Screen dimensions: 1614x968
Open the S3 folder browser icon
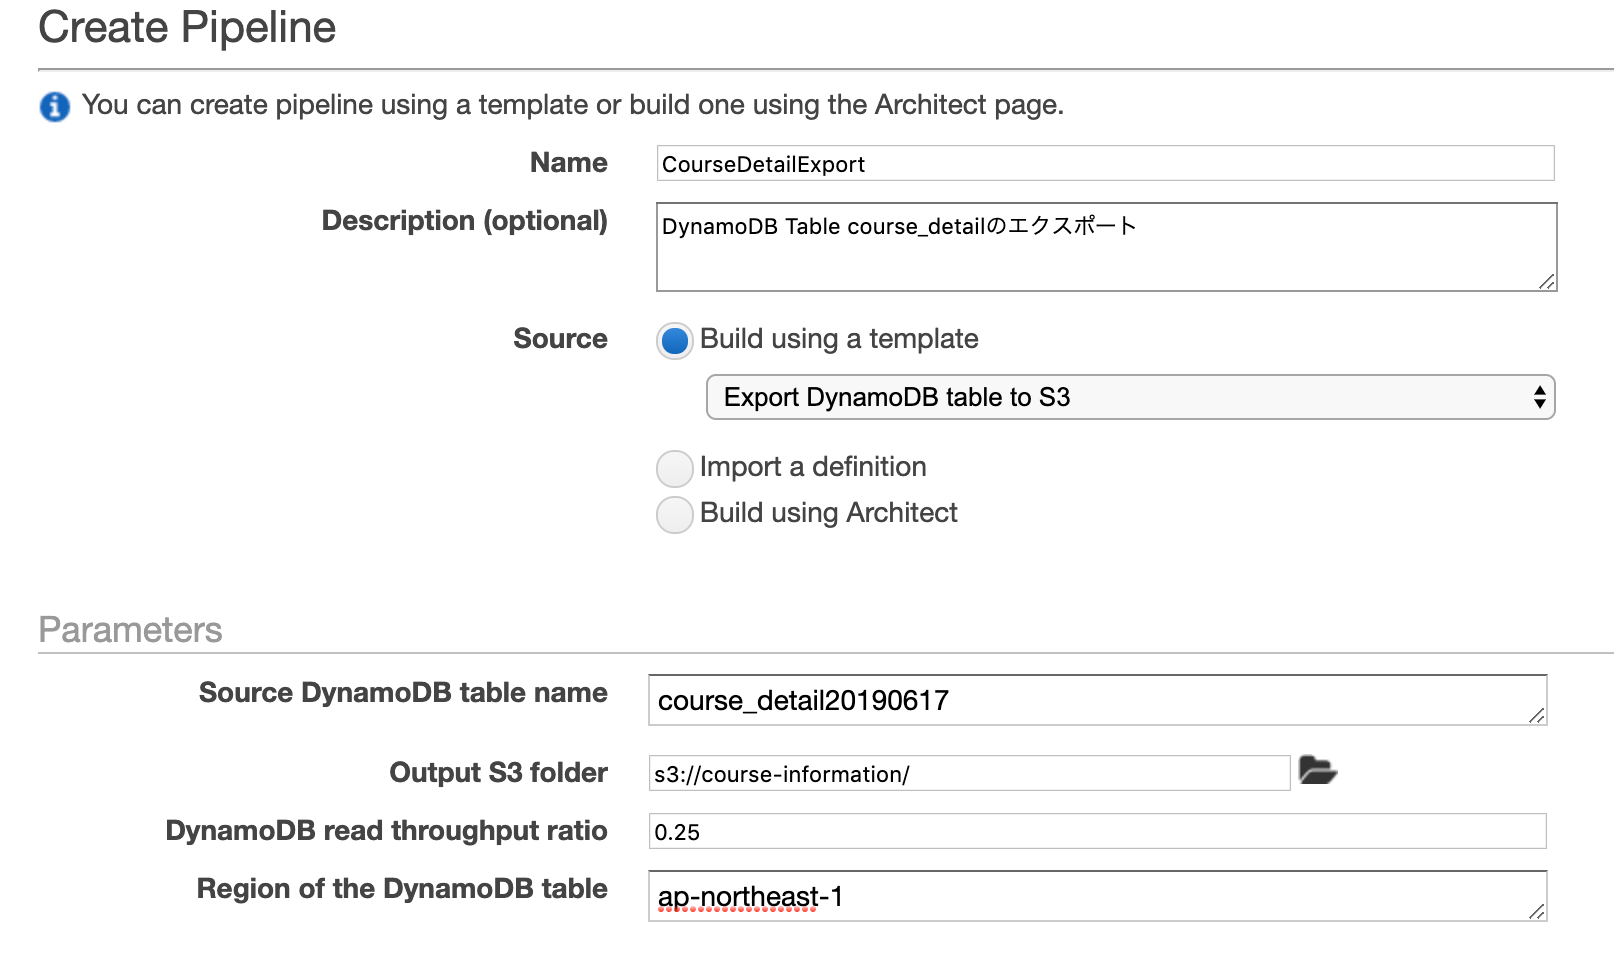pos(1318,771)
